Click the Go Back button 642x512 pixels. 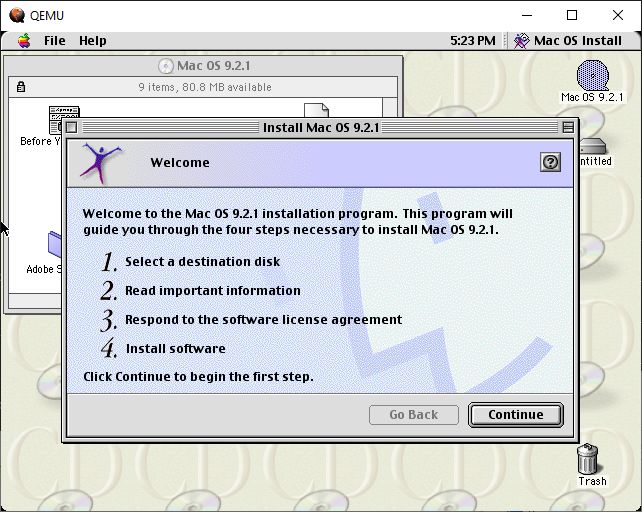pos(413,414)
